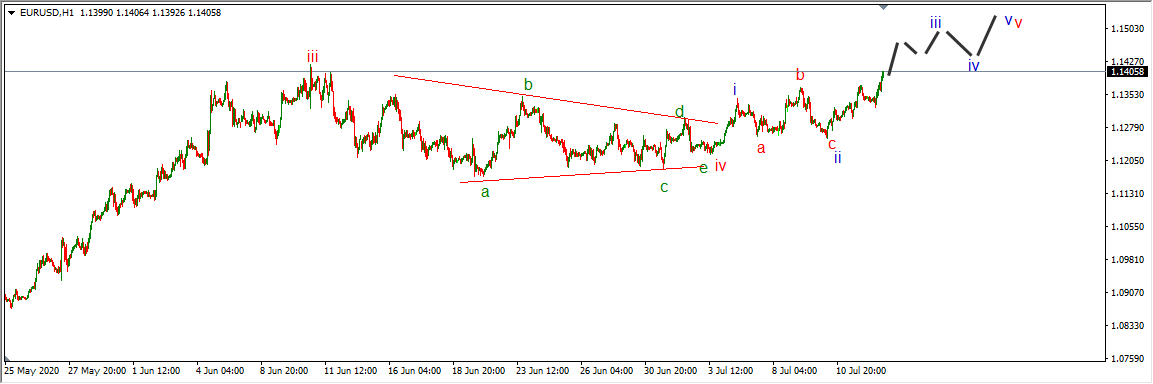Select the red v label at top right
Image resolution: width=1153 pixels, height=384 pixels.
(x=1018, y=23)
